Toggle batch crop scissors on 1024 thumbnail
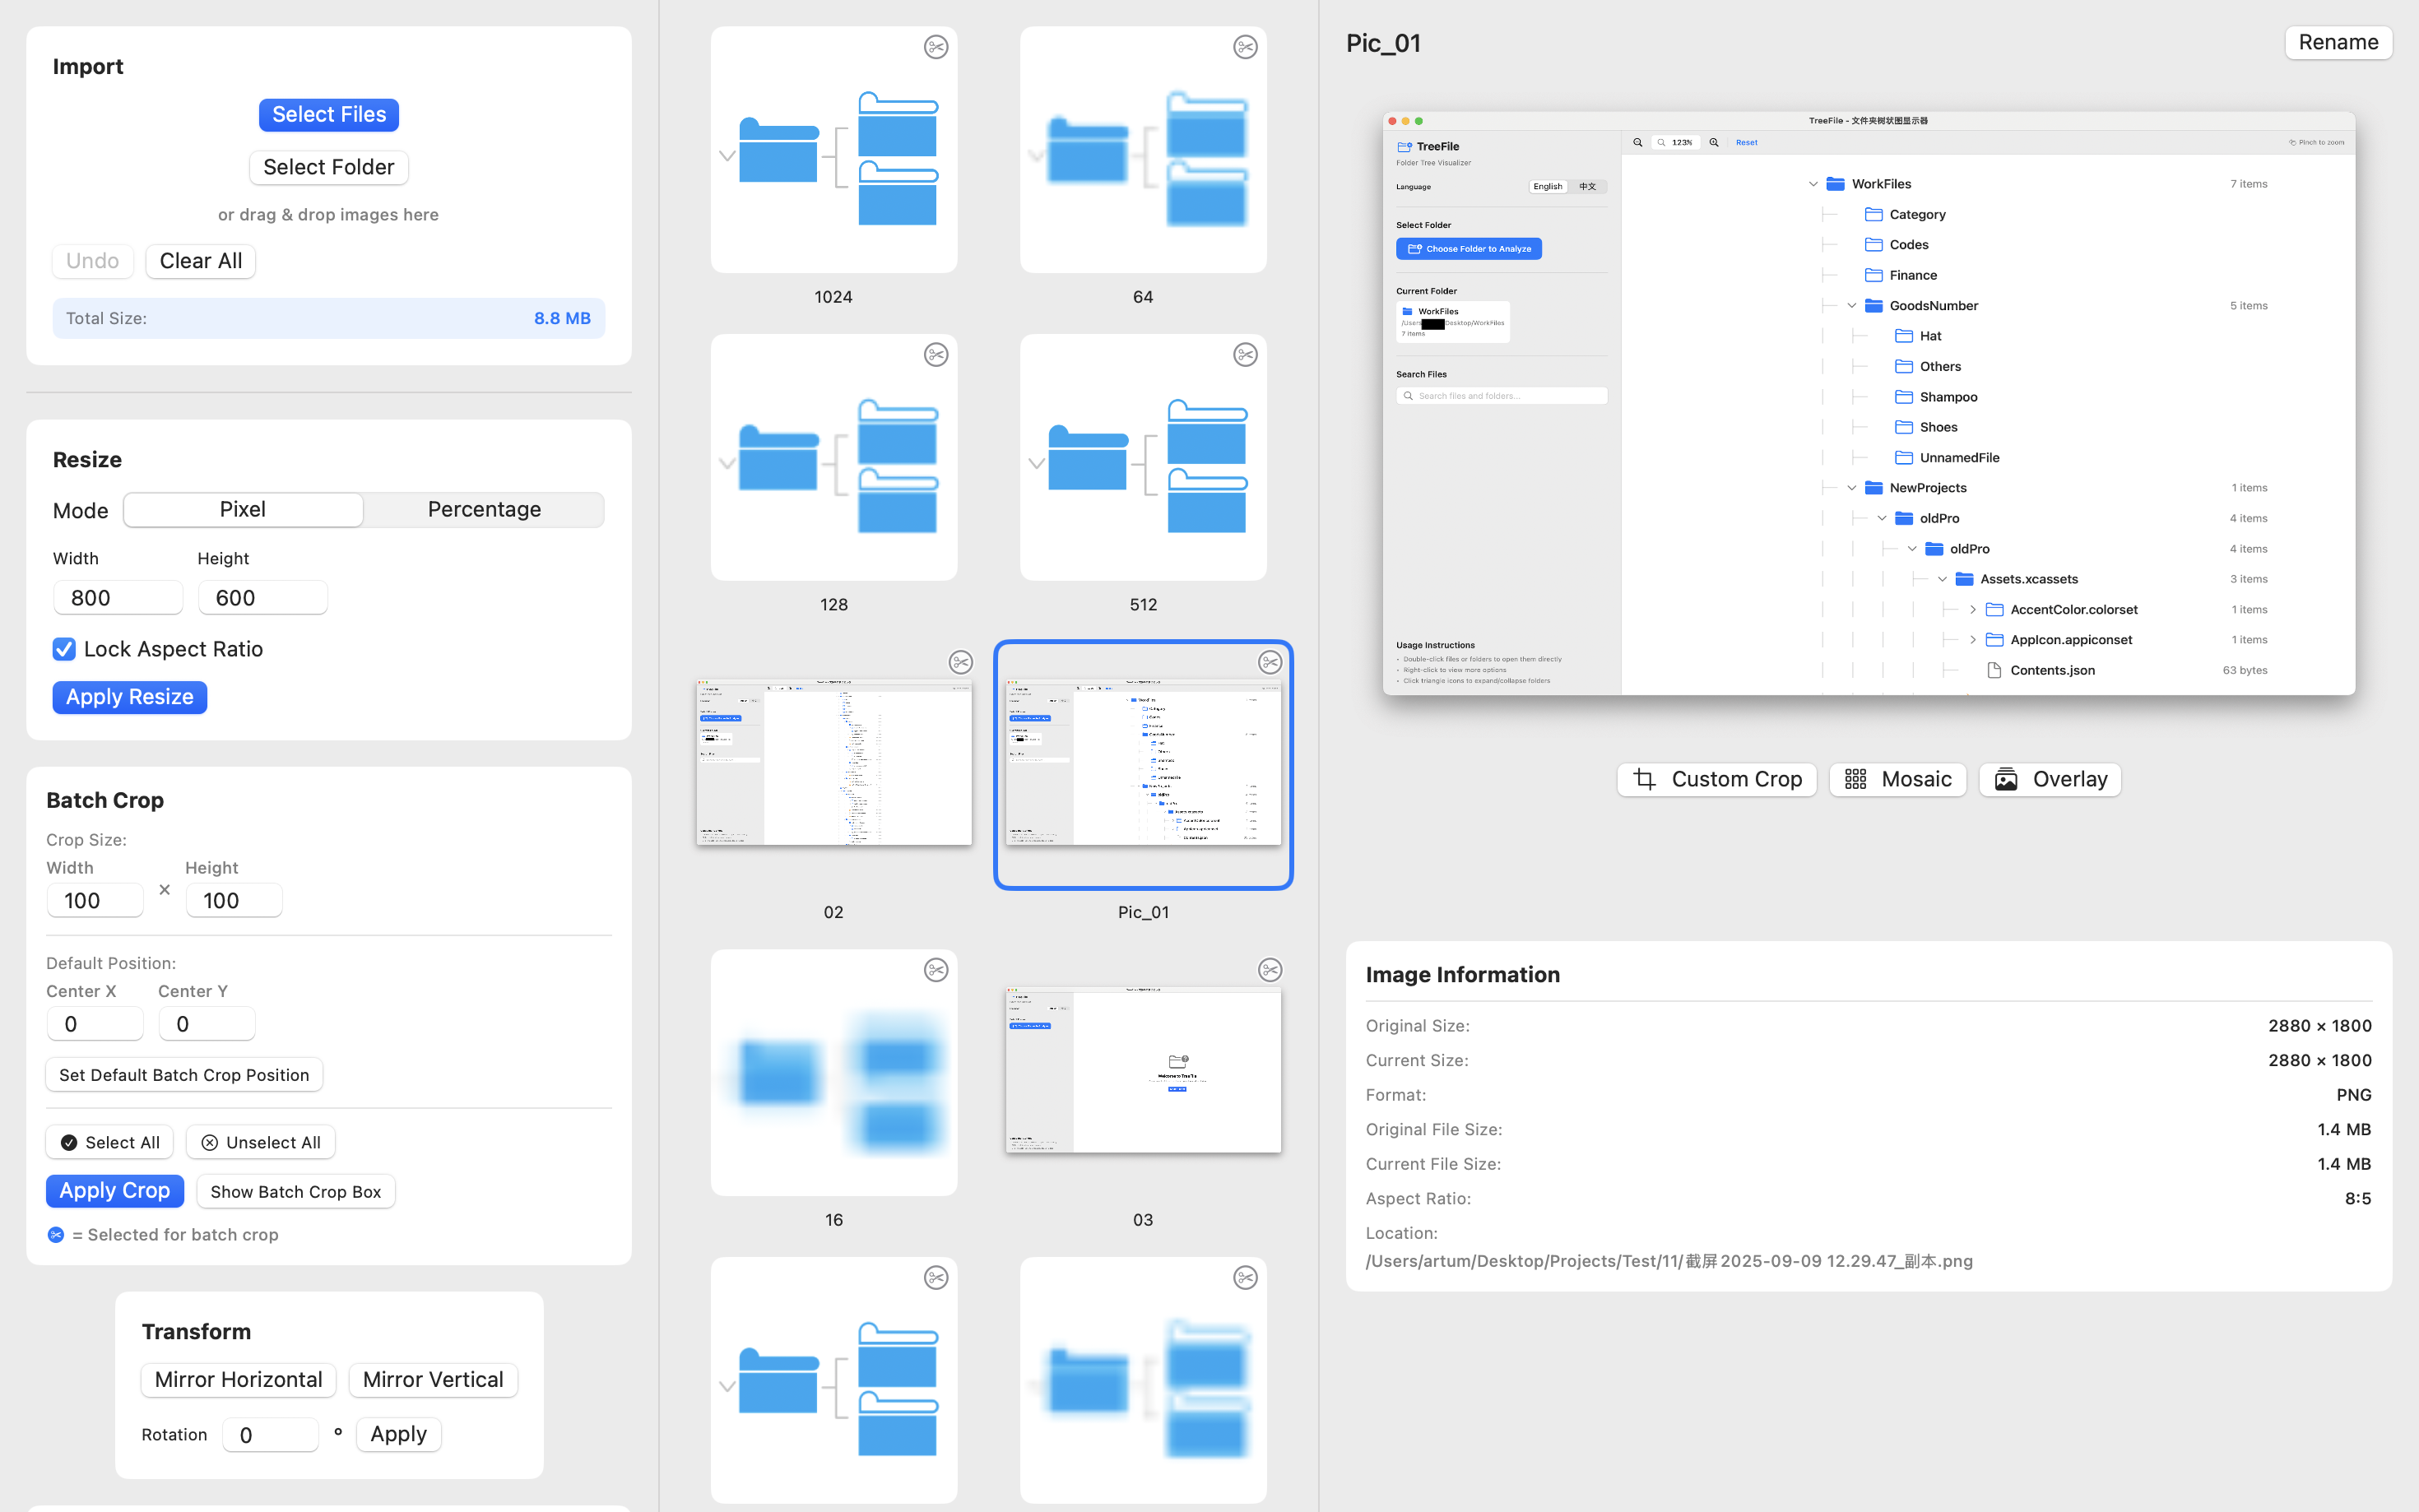The width and height of the screenshot is (2419, 1512). 935,47
